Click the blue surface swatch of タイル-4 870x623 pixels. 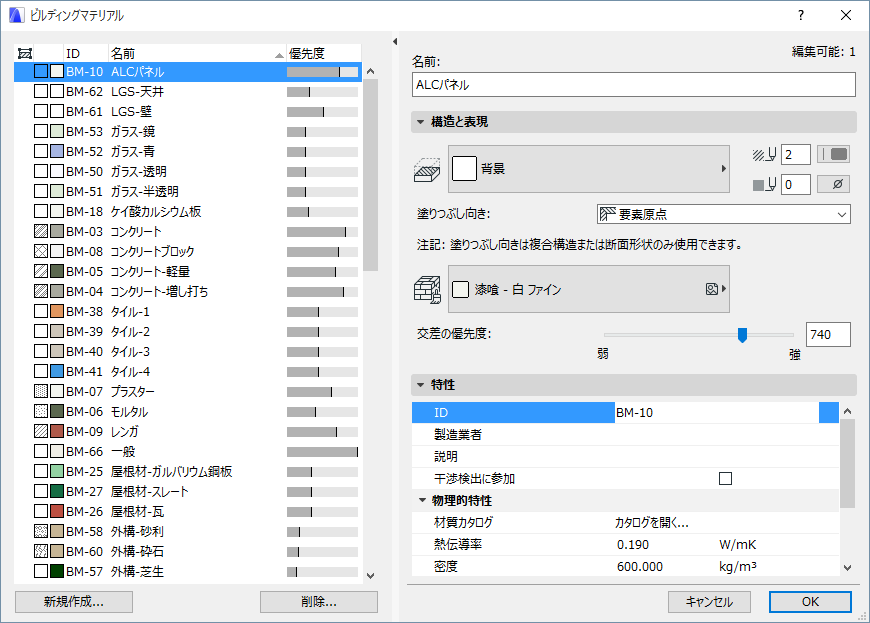pos(57,371)
